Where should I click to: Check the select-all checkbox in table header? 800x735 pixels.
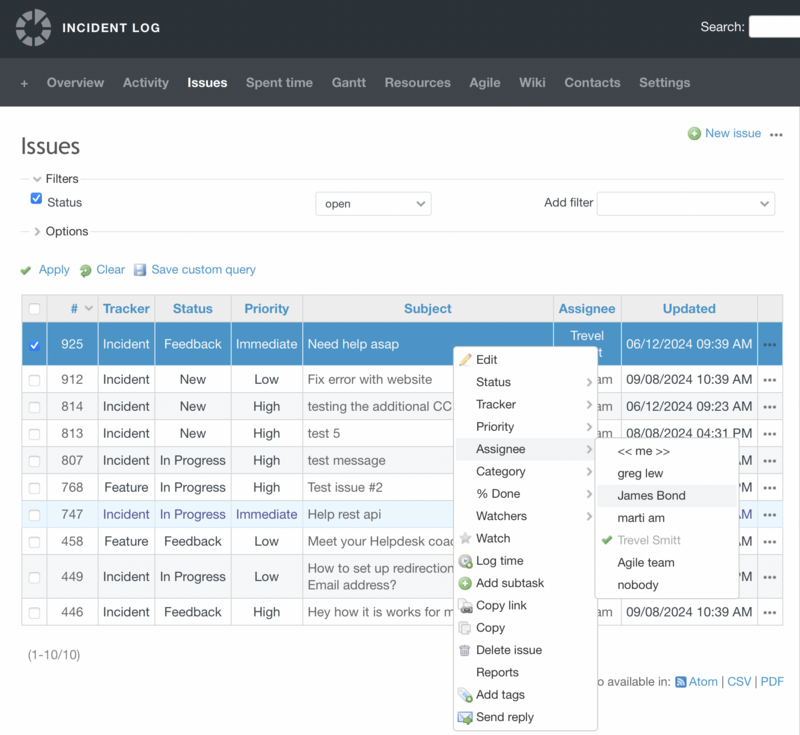pyautogui.click(x=35, y=309)
